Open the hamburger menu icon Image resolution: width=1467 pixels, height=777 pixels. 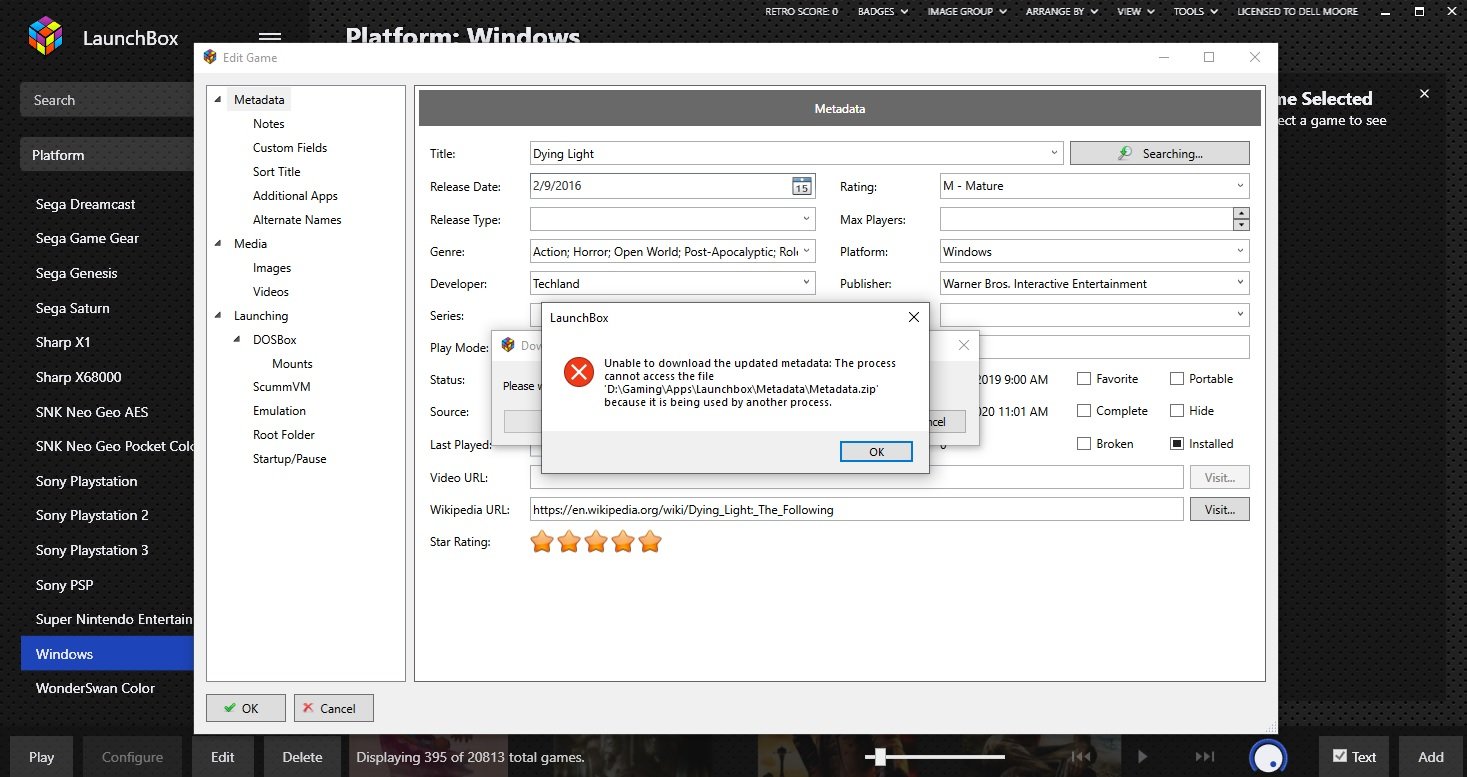[x=270, y=38]
